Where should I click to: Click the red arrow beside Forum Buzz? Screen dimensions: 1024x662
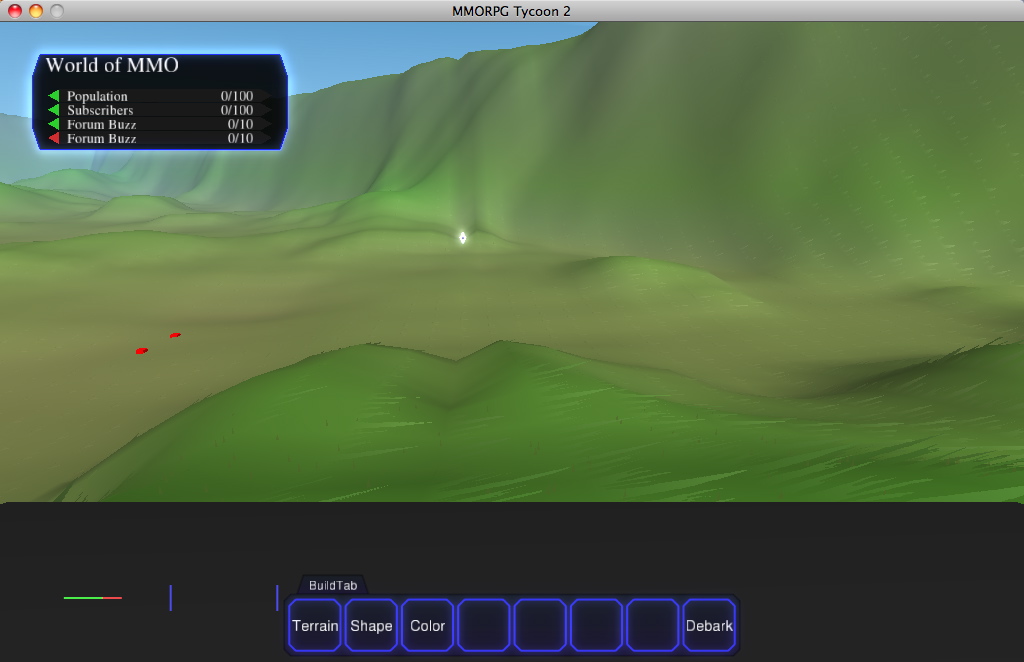pyautogui.click(x=54, y=138)
